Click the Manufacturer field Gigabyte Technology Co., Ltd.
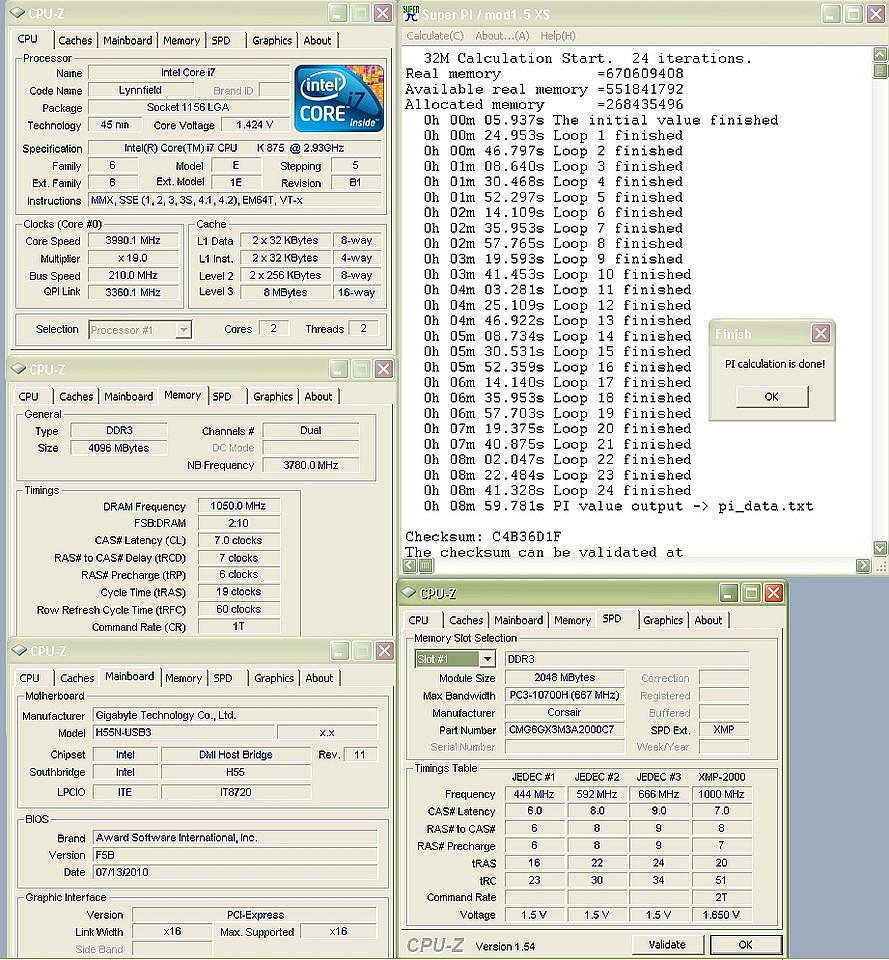The height and width of the screenshot is (960, 889). [x=235, y=715]
